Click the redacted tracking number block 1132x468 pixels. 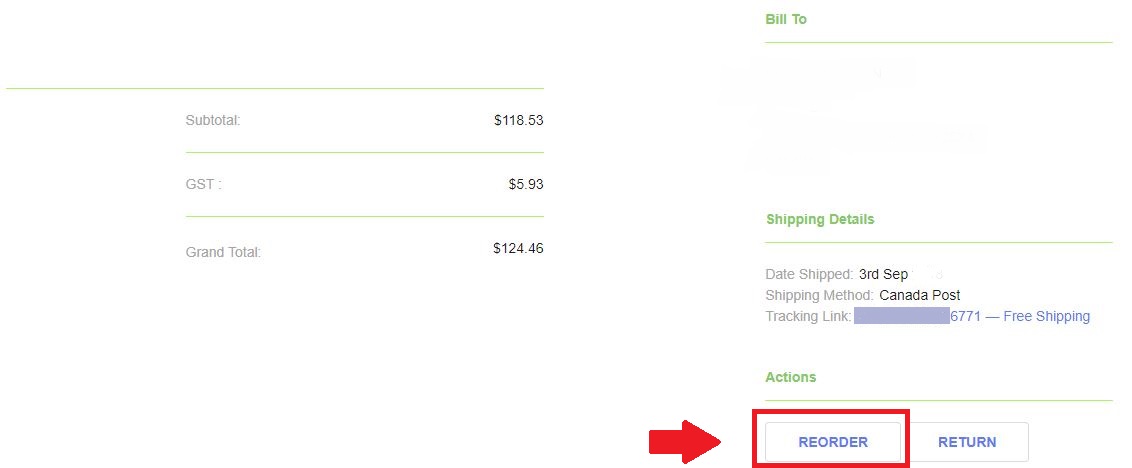pyautogui.click(x=901, y=316)
